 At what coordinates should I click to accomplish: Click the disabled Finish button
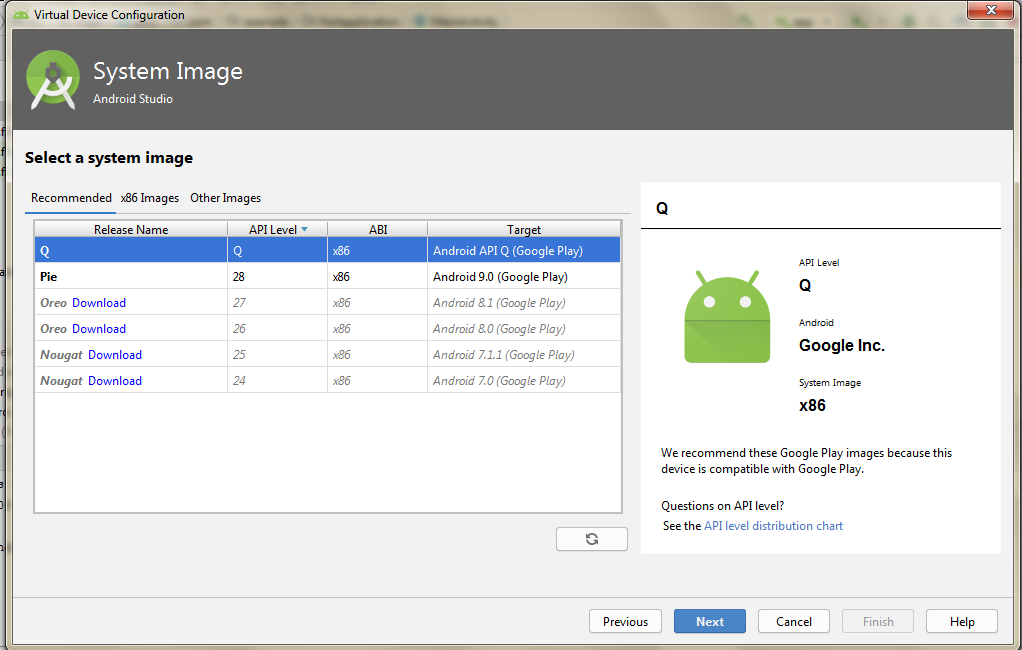pos(878,621)
